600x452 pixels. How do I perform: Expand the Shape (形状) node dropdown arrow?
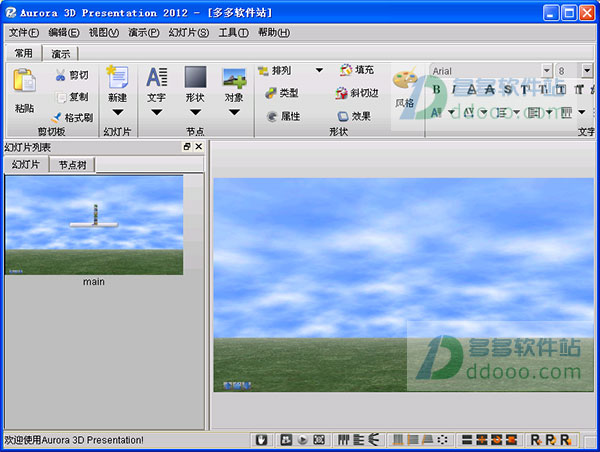tap(195, 112)
